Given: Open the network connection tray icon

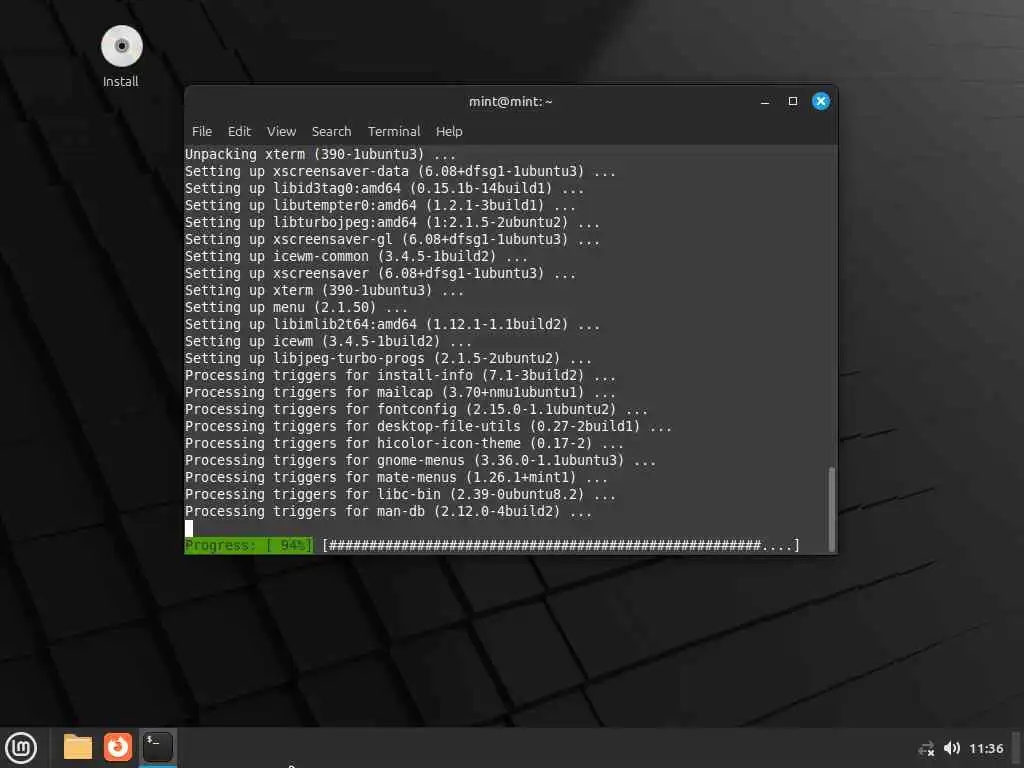Looking at the screenshot, I should (926, 748).
